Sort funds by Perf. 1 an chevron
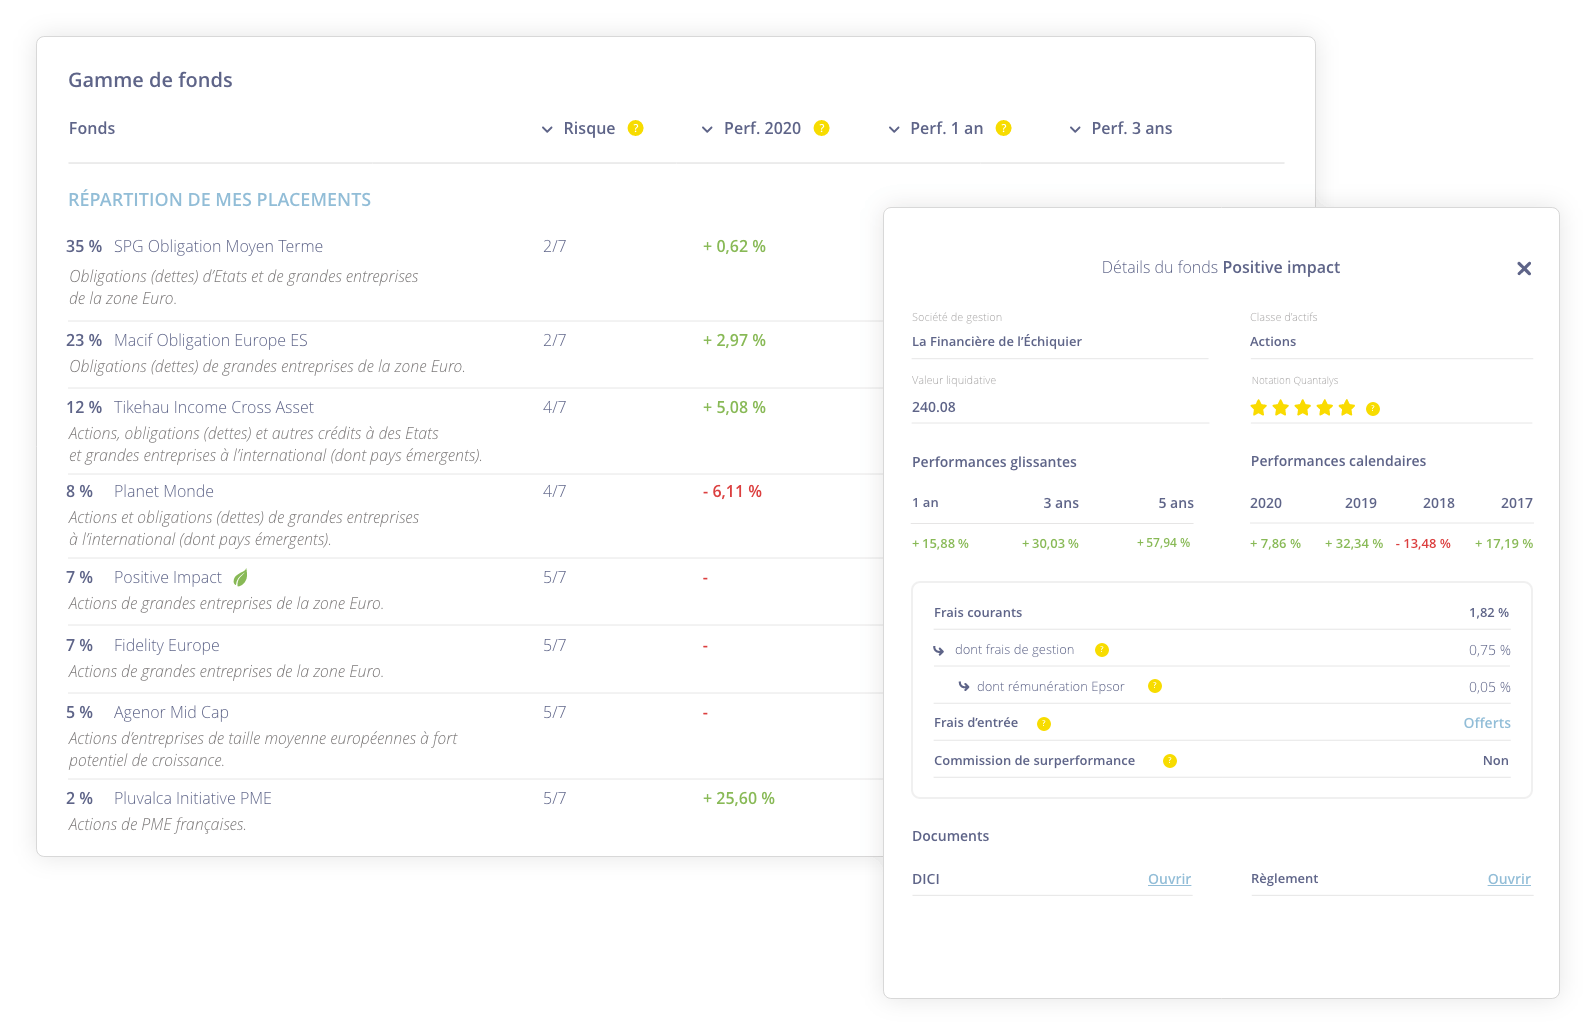Screen dimensions: 1596x1035 coord(894,129)
